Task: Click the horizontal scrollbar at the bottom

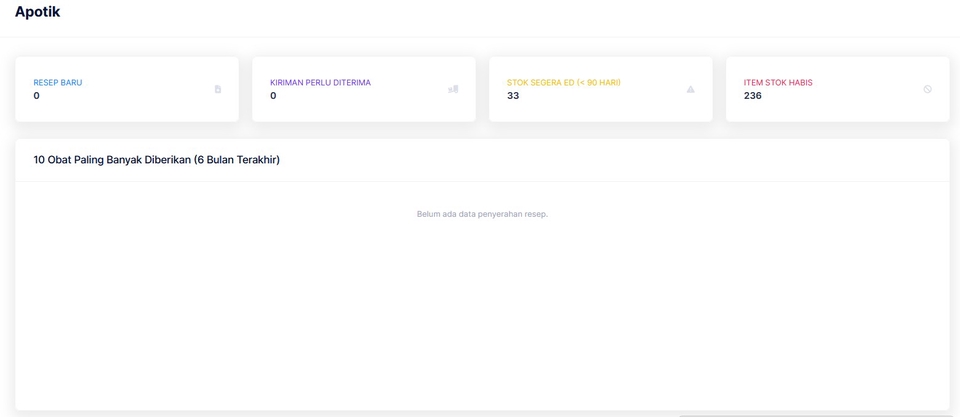Action: [815, 415]
